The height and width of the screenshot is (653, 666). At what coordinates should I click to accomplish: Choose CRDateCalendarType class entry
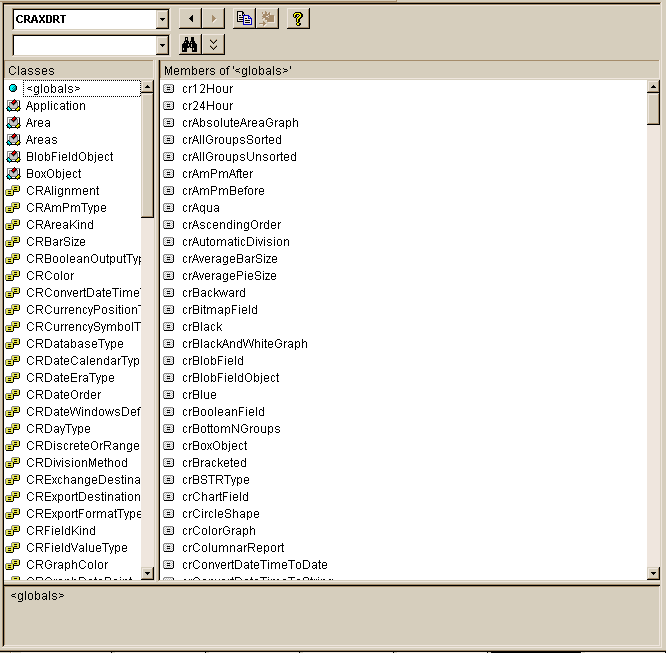pos(83,361)
